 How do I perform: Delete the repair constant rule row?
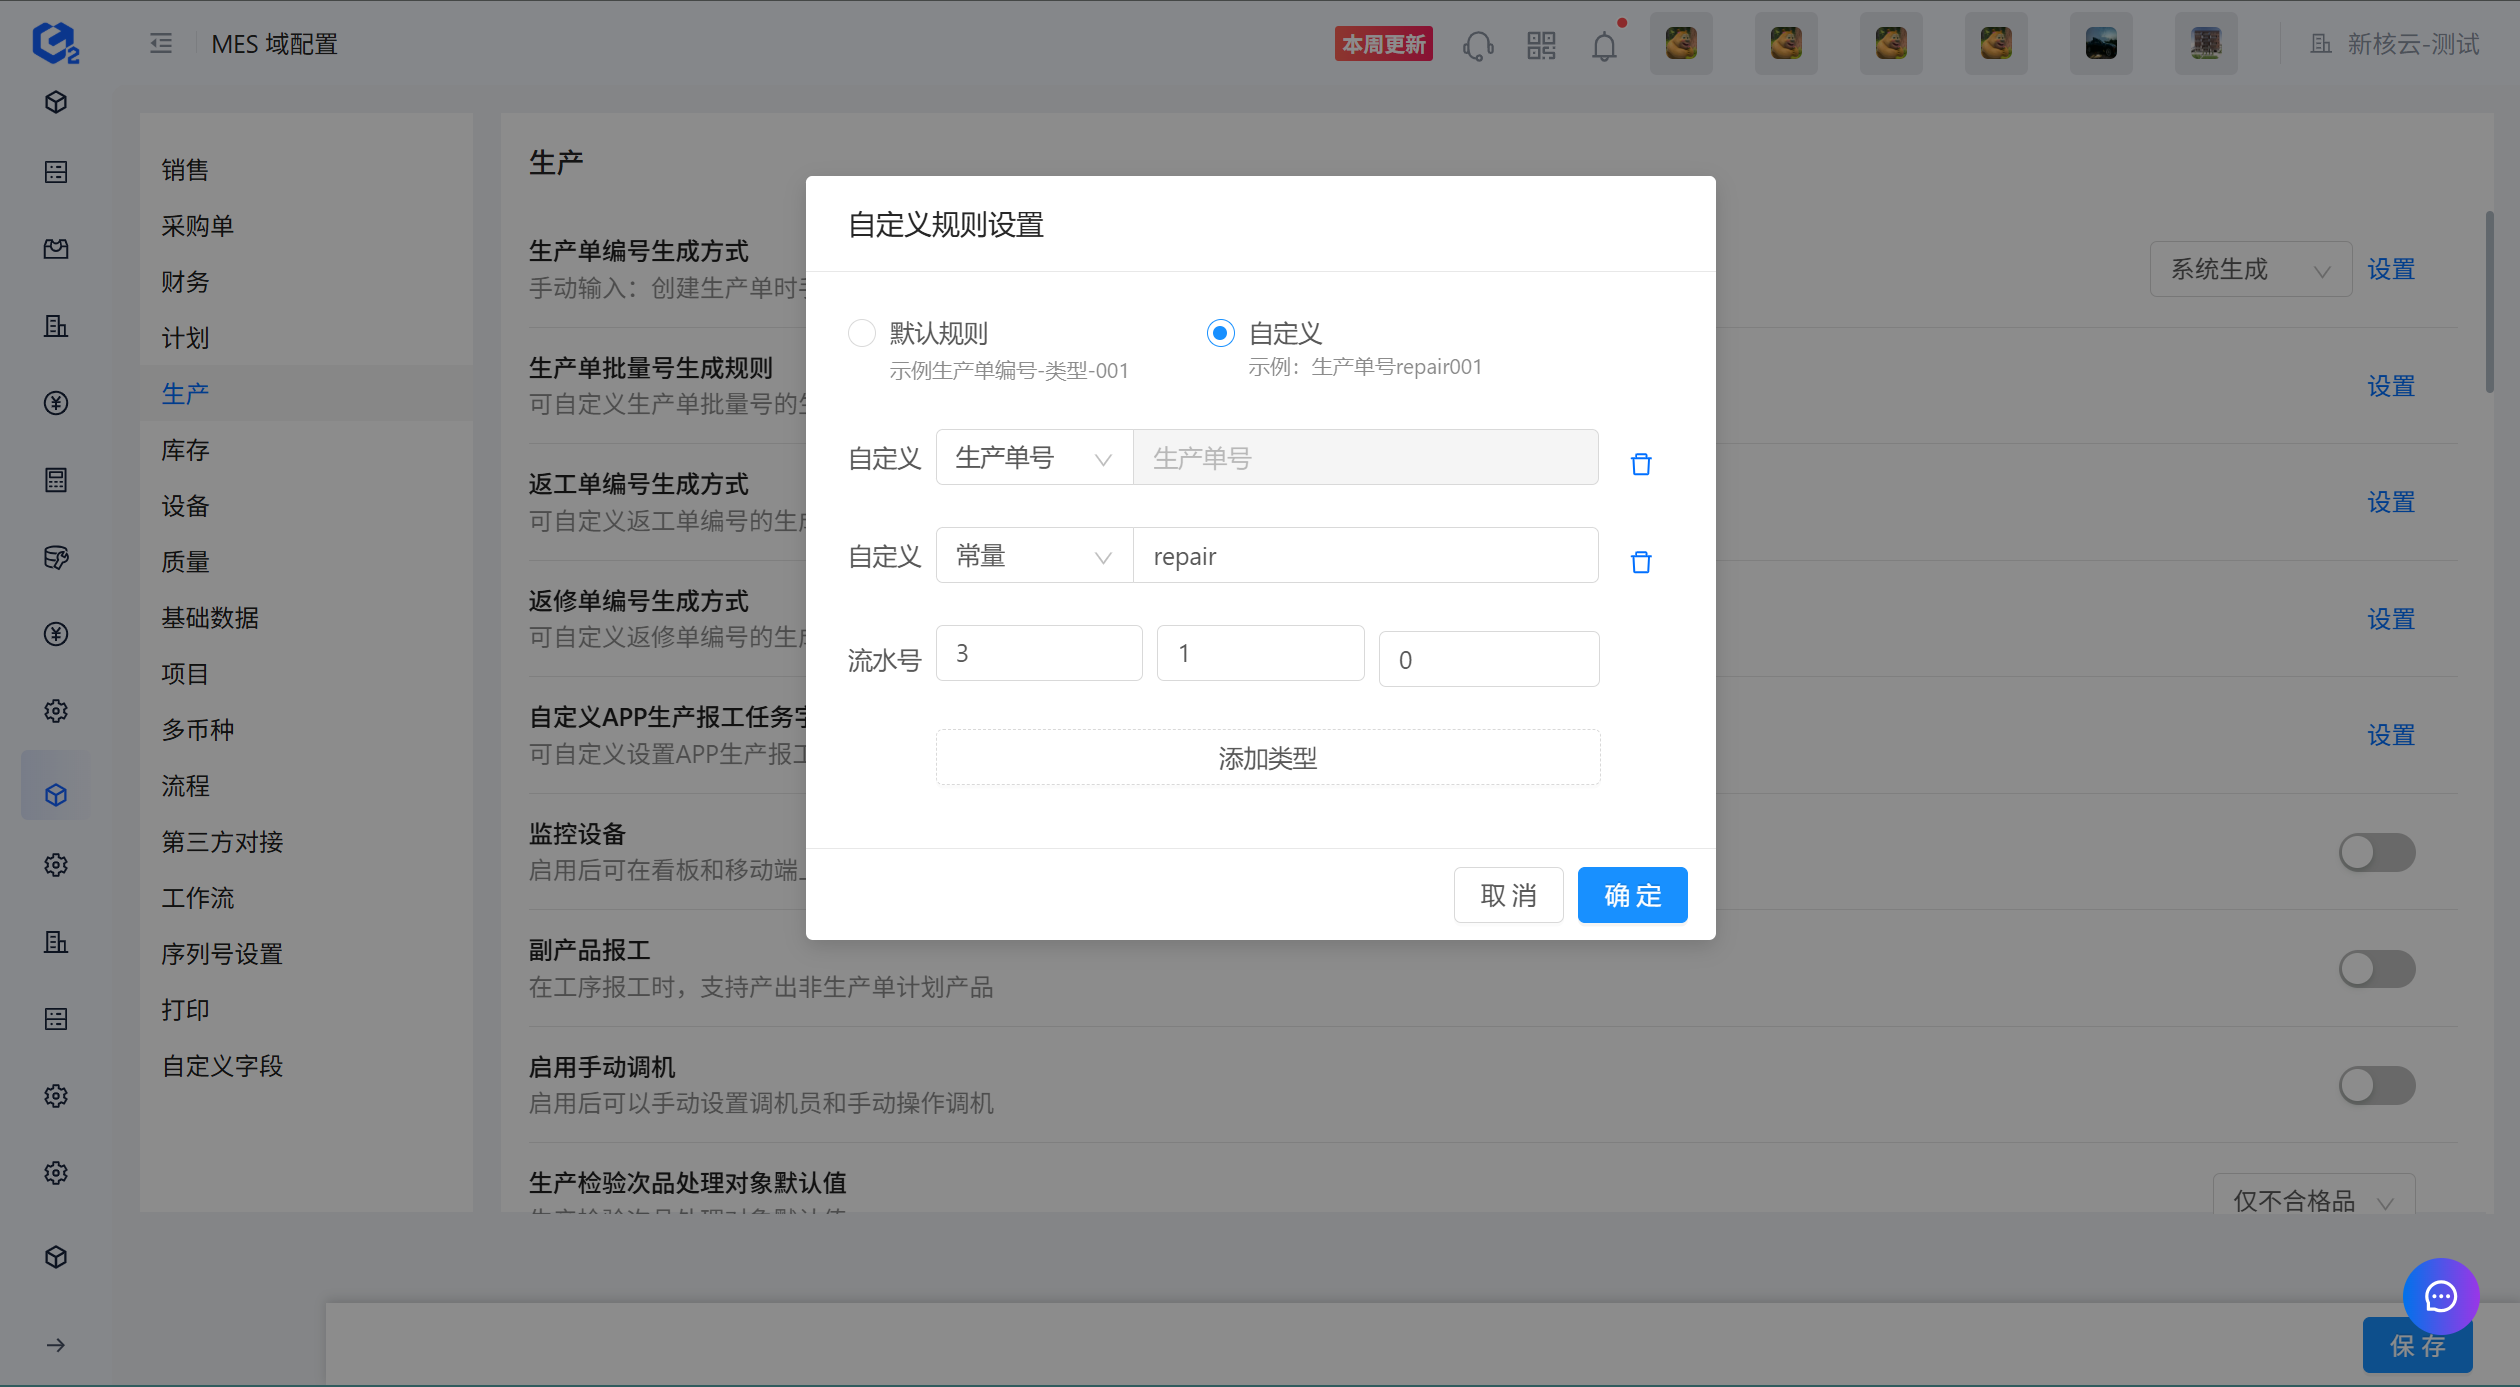[x=1641, y=562]
